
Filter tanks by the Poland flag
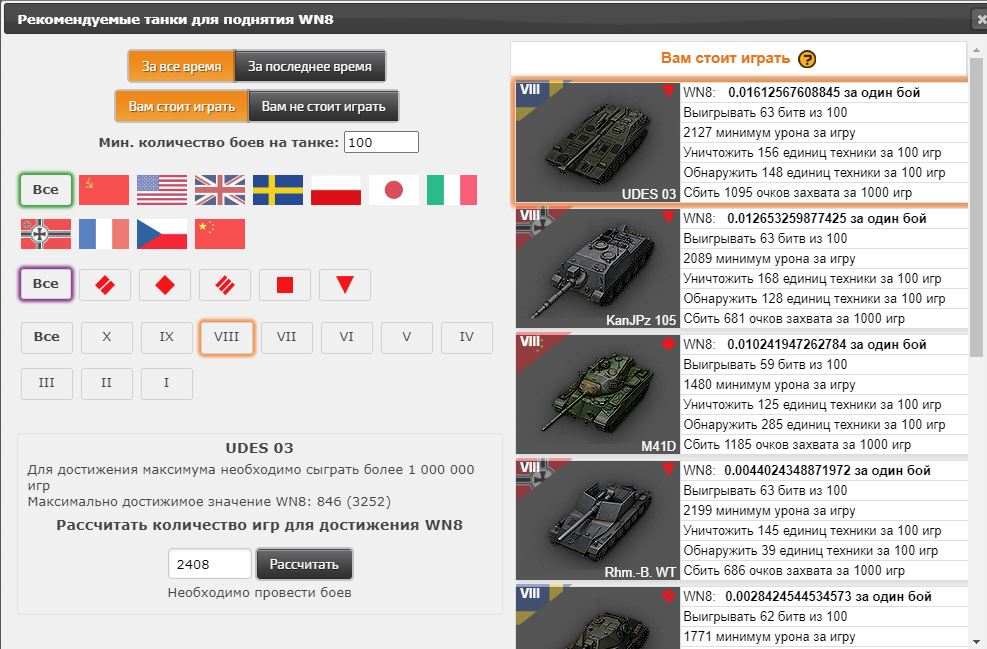pos(336,190)
